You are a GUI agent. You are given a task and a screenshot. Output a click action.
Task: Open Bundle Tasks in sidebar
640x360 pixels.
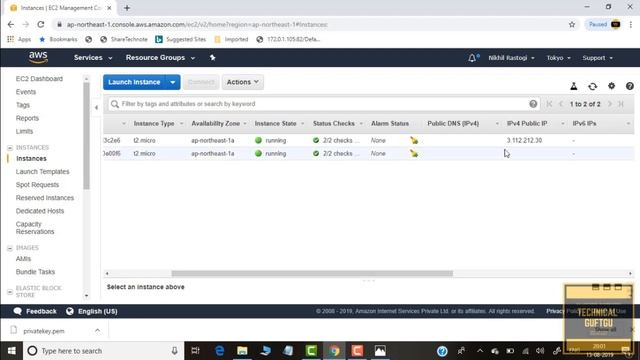pos(35,272)
